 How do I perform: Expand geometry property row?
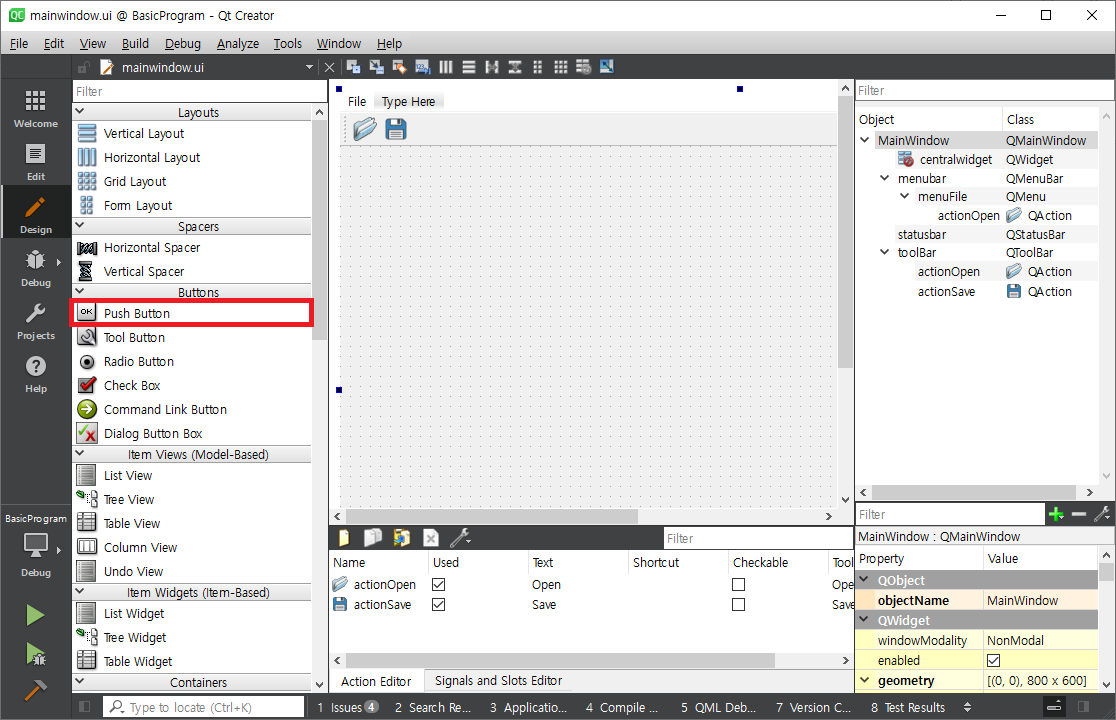pyautogui.click(x=865, y=680)
